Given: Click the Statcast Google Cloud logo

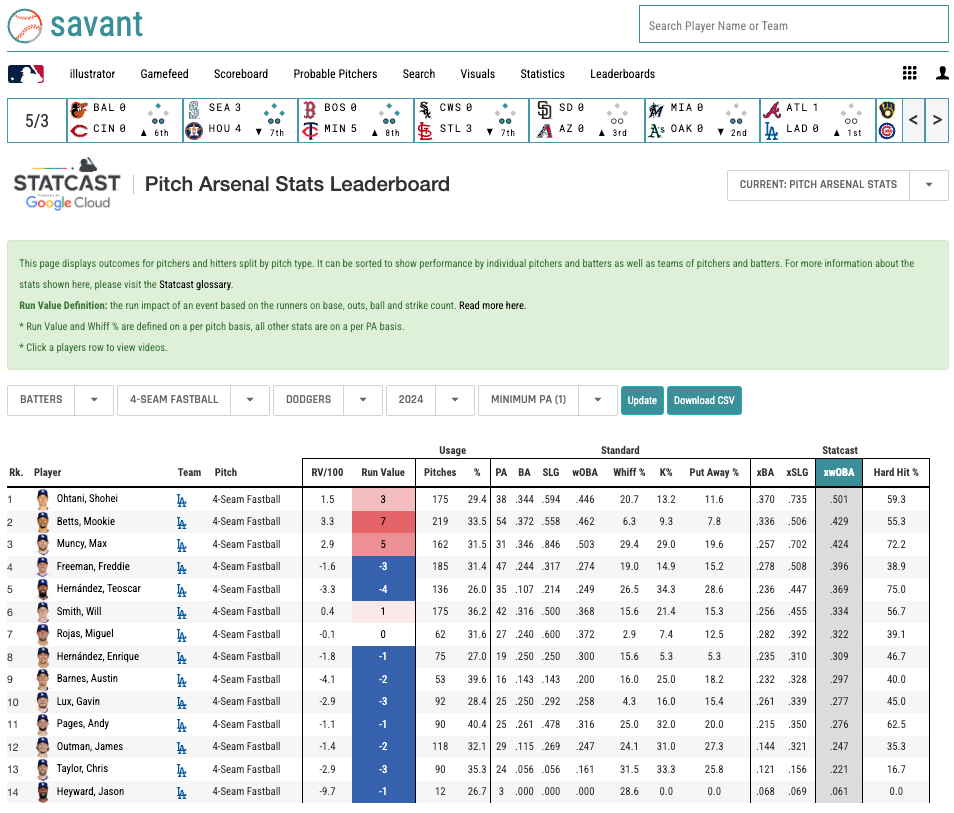Looking at the screenshot, I should coord(66,186).
